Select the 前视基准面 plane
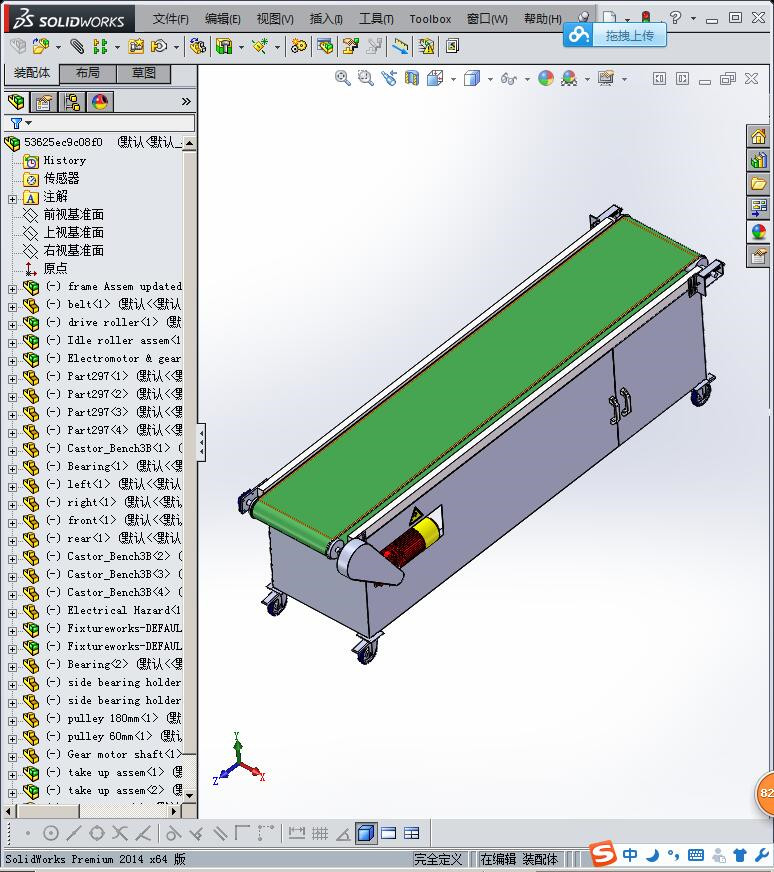The width and height of the screenshot is (774, 872). (x=74, y=214)
